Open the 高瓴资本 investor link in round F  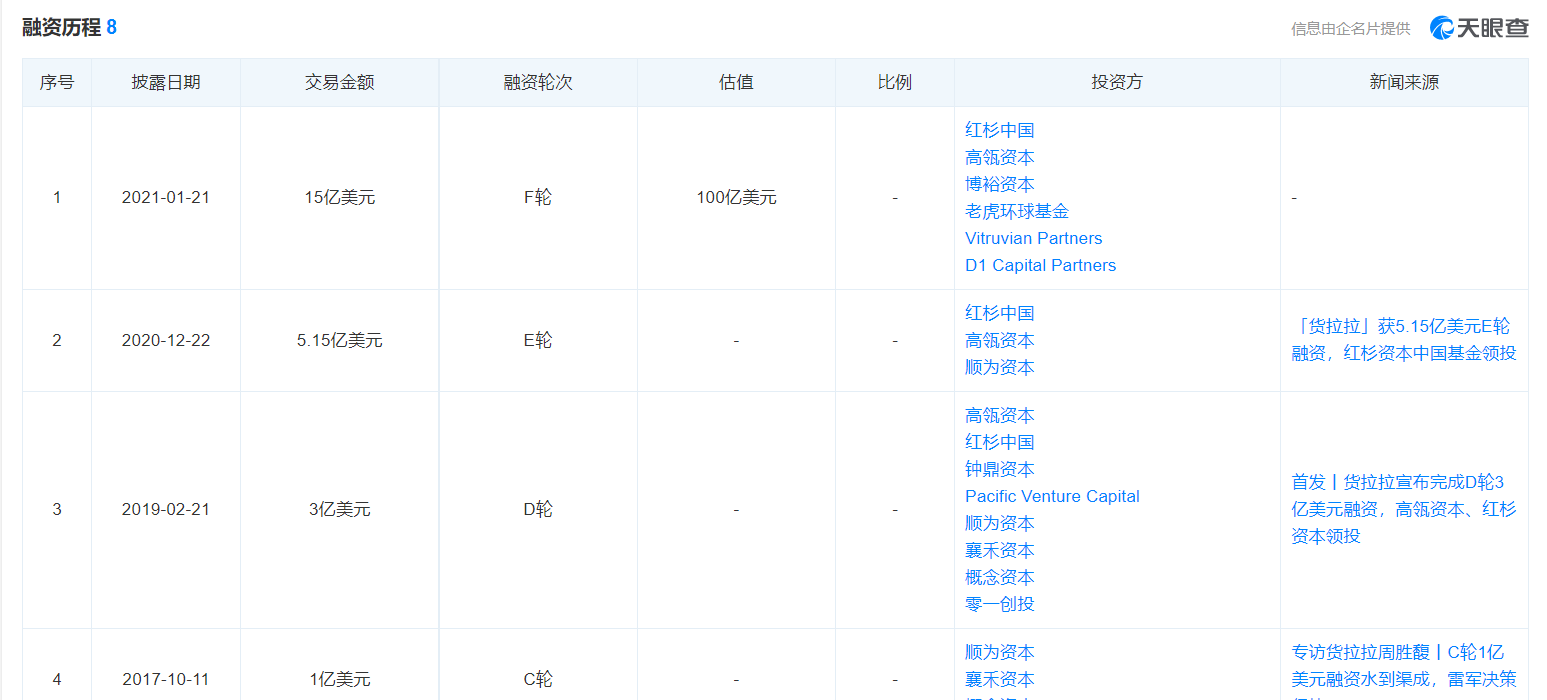coord(999,157)
